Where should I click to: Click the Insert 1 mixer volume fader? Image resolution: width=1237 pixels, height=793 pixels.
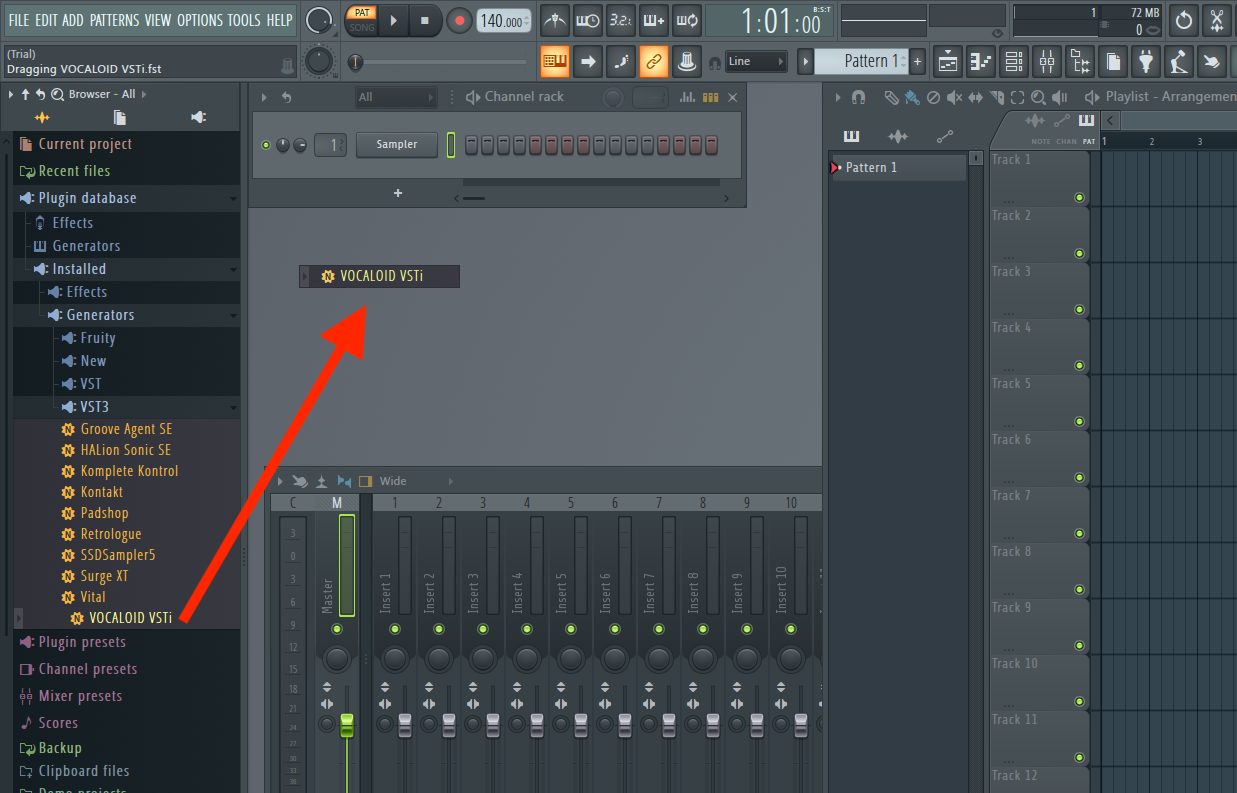pyautogui.click(x=405, y=725)
